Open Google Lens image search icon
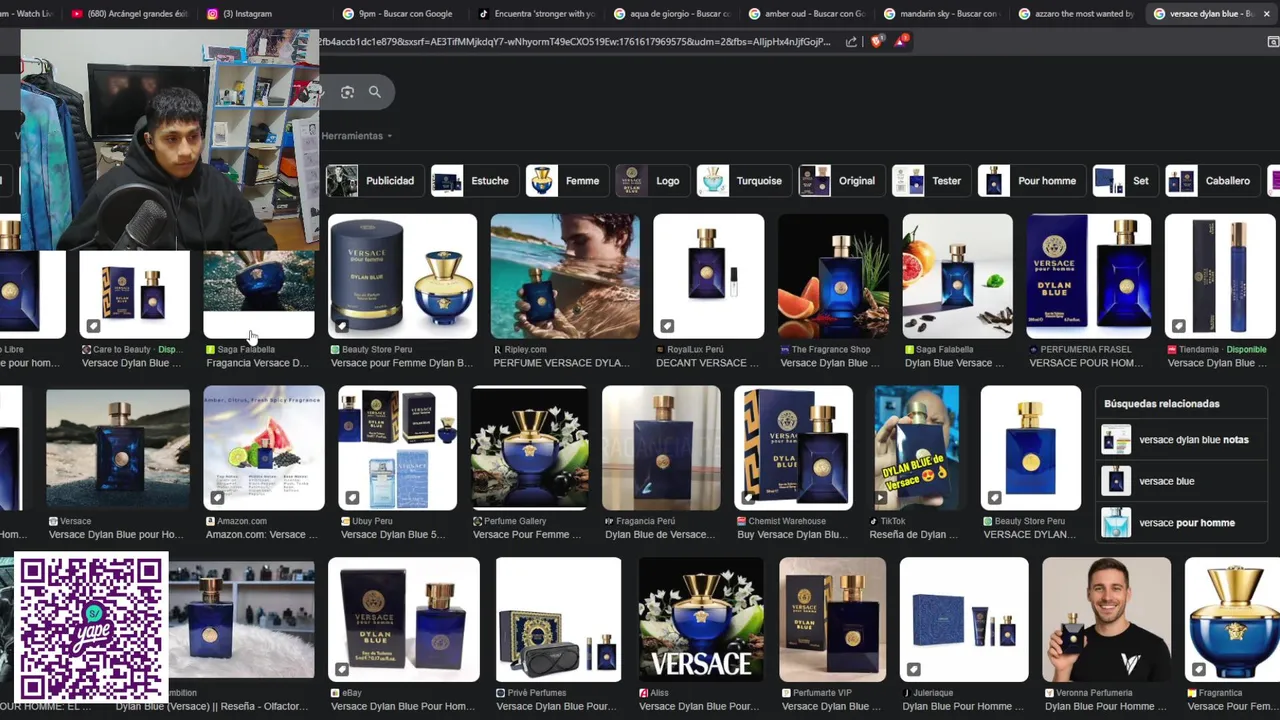 (x=347, y=92)
